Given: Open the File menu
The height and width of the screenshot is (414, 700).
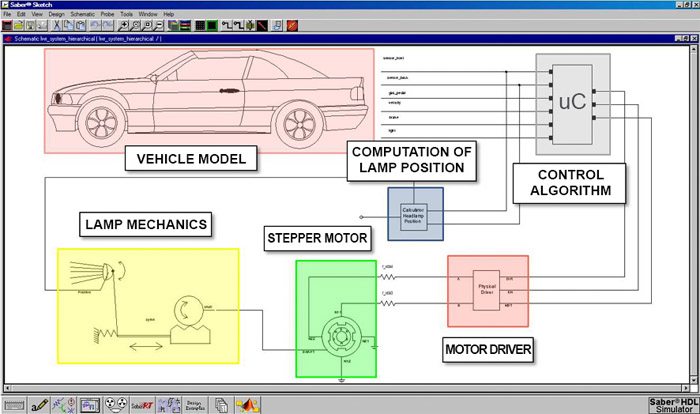Looking at the screenshot, I should [x=7, y=14].
